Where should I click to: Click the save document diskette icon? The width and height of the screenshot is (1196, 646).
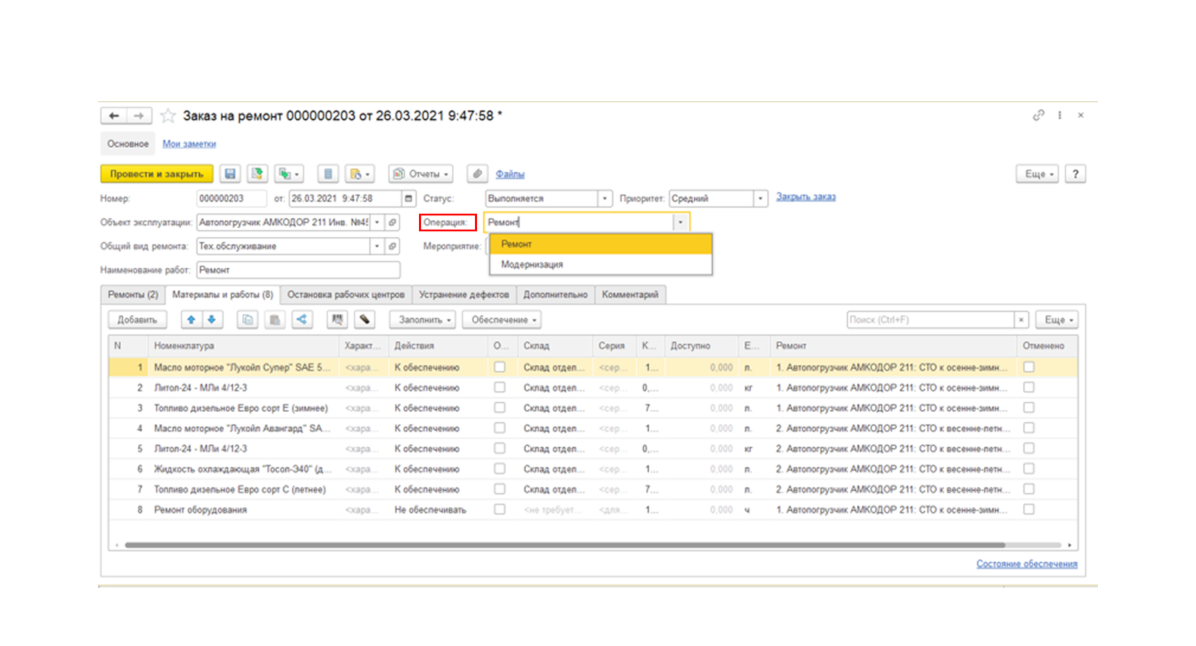[x=230, y=174]
